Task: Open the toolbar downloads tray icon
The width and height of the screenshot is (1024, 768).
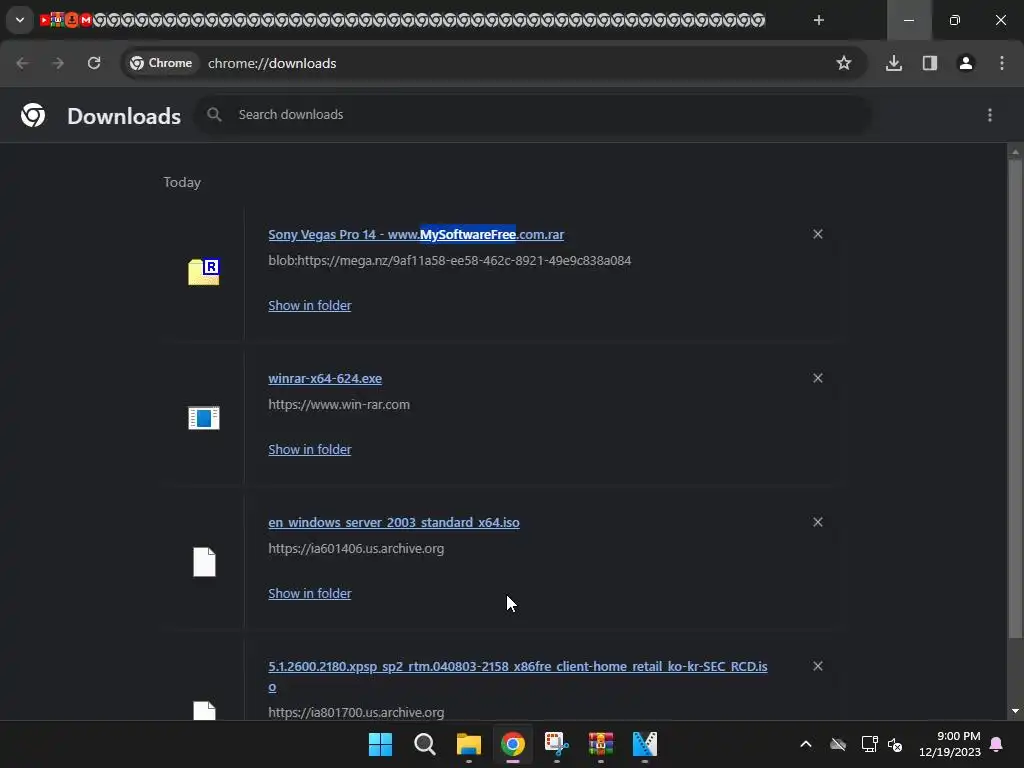Action: pyautogui.click(x=894, y=63)
